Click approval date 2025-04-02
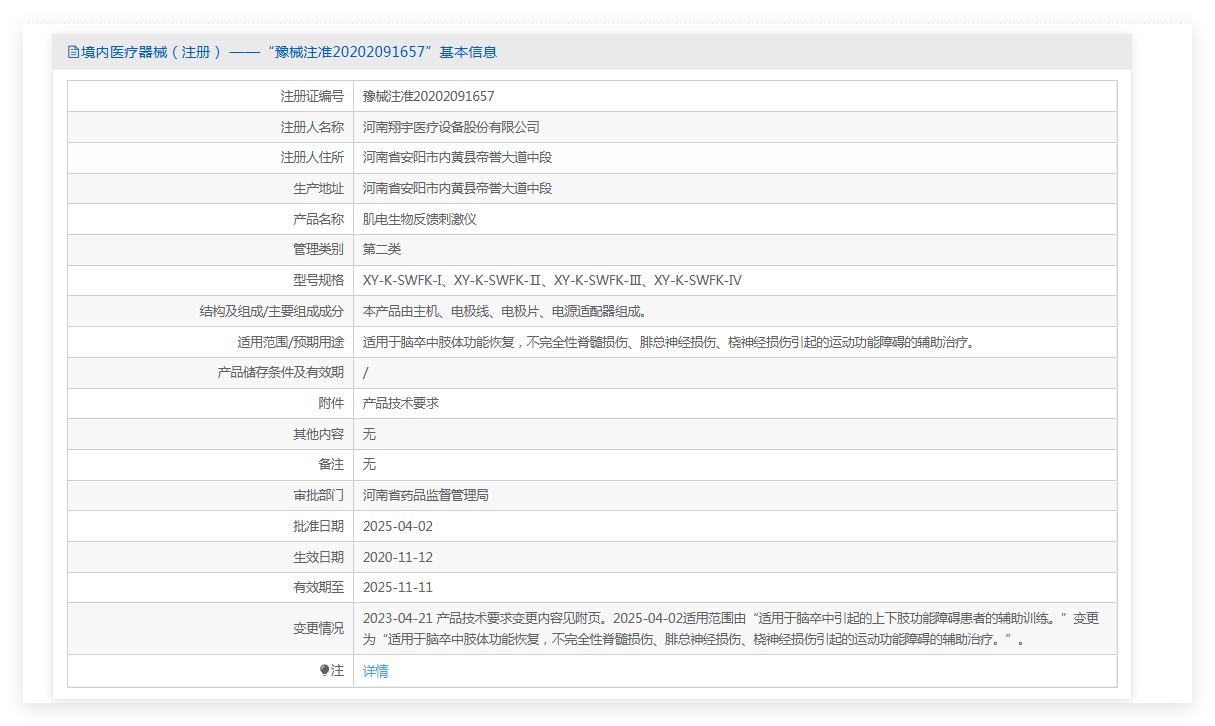 [398, 526]
